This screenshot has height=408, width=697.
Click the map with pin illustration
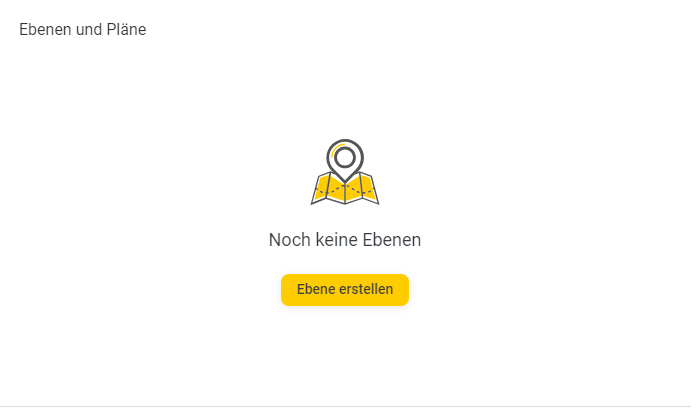[x=345, y=172]
